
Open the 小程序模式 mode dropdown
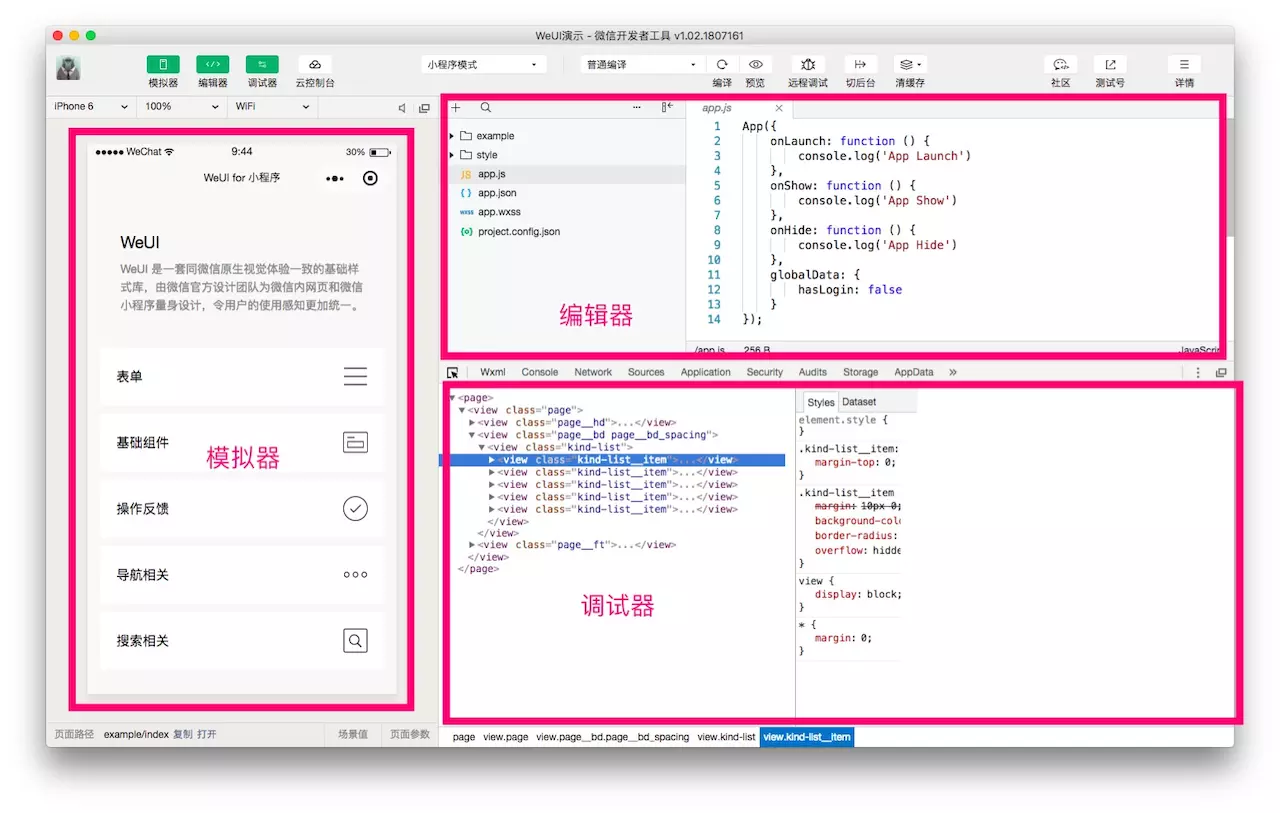(485, 64)
